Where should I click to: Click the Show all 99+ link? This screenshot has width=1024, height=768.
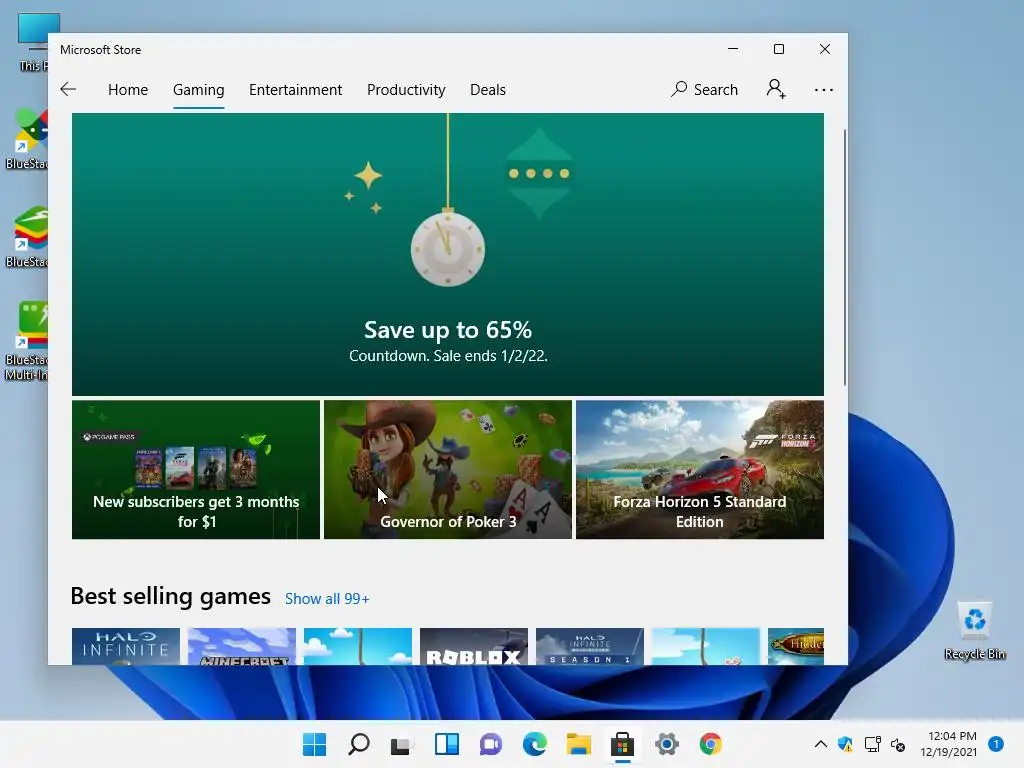[327, 599]
